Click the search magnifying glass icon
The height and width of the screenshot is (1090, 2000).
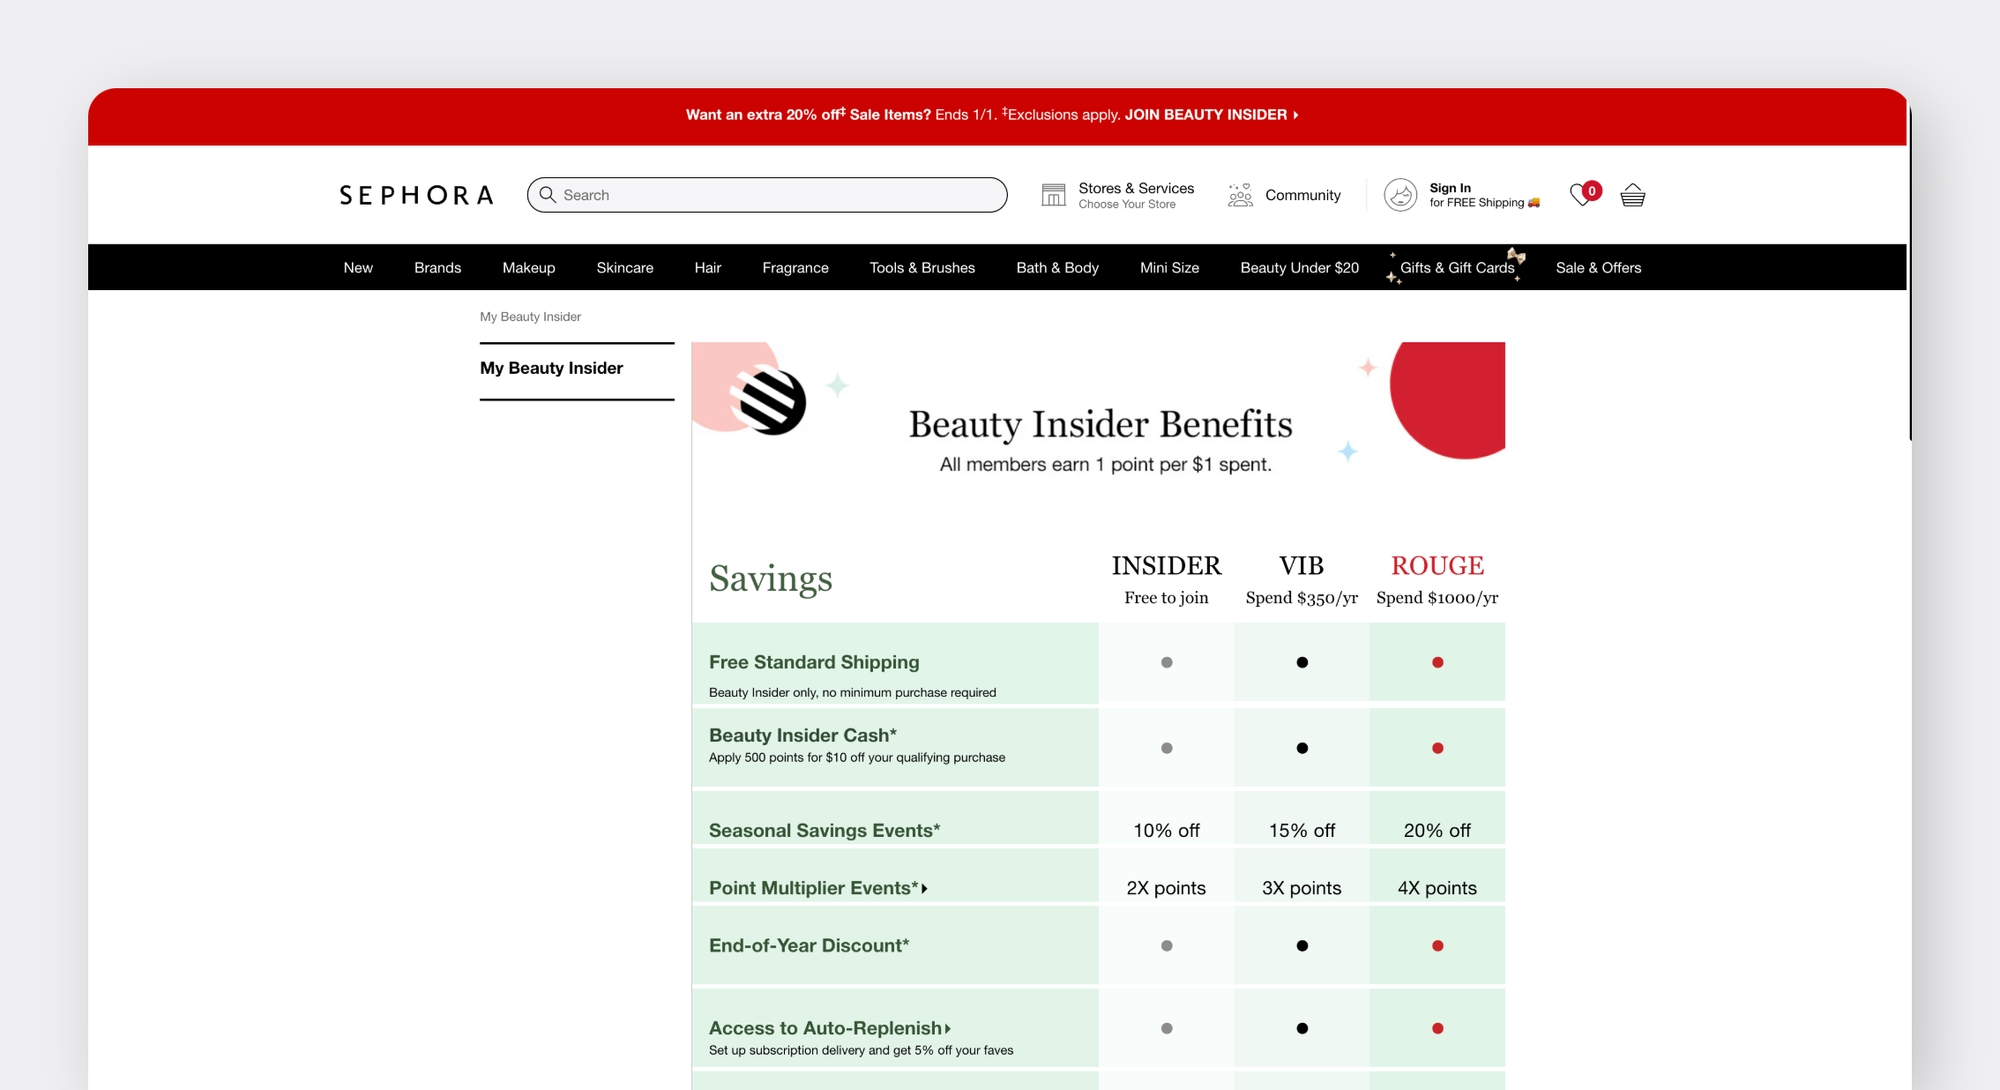point(548,195)
